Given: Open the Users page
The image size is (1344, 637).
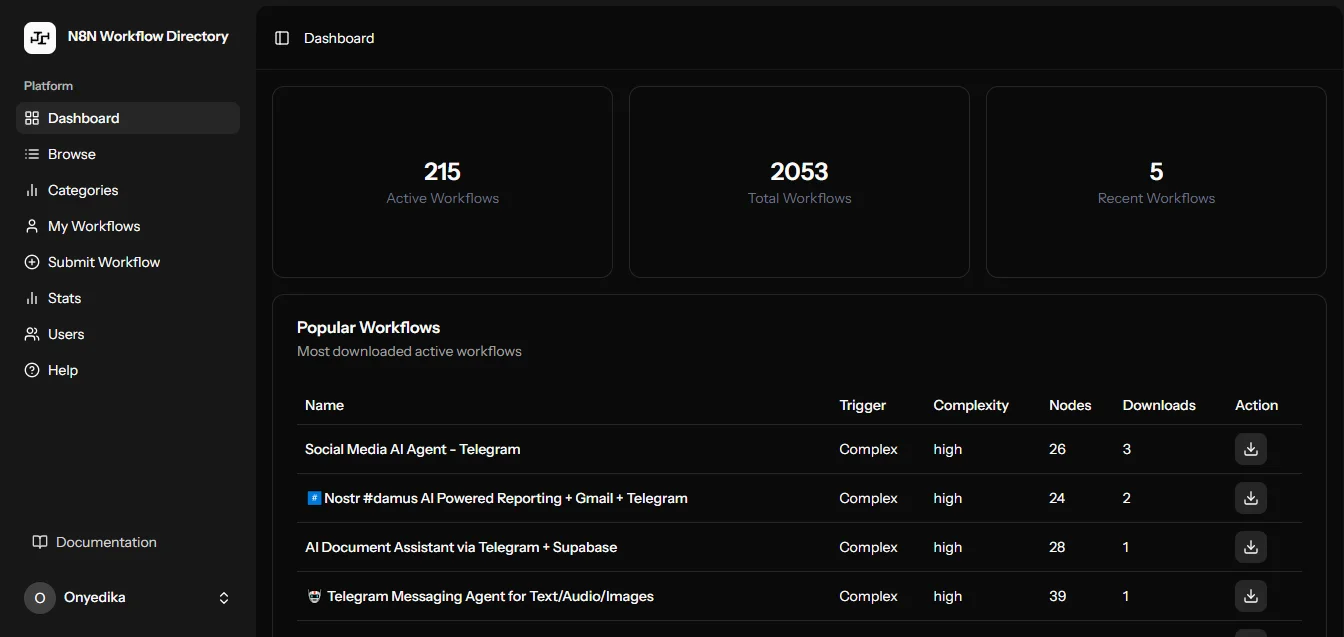Looking at the screenshot, I should point(128,334).
